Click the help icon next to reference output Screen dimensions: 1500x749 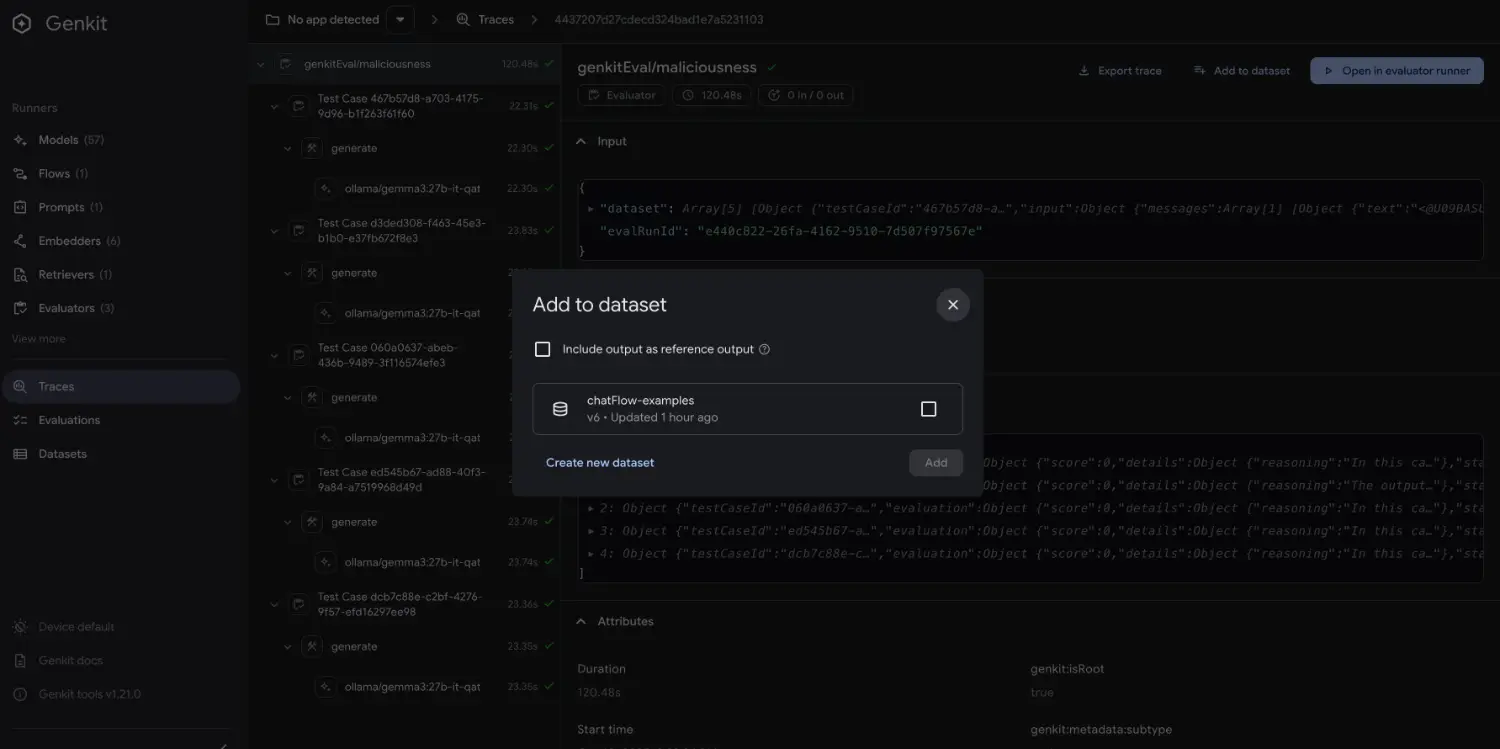(x=765, y=350)
